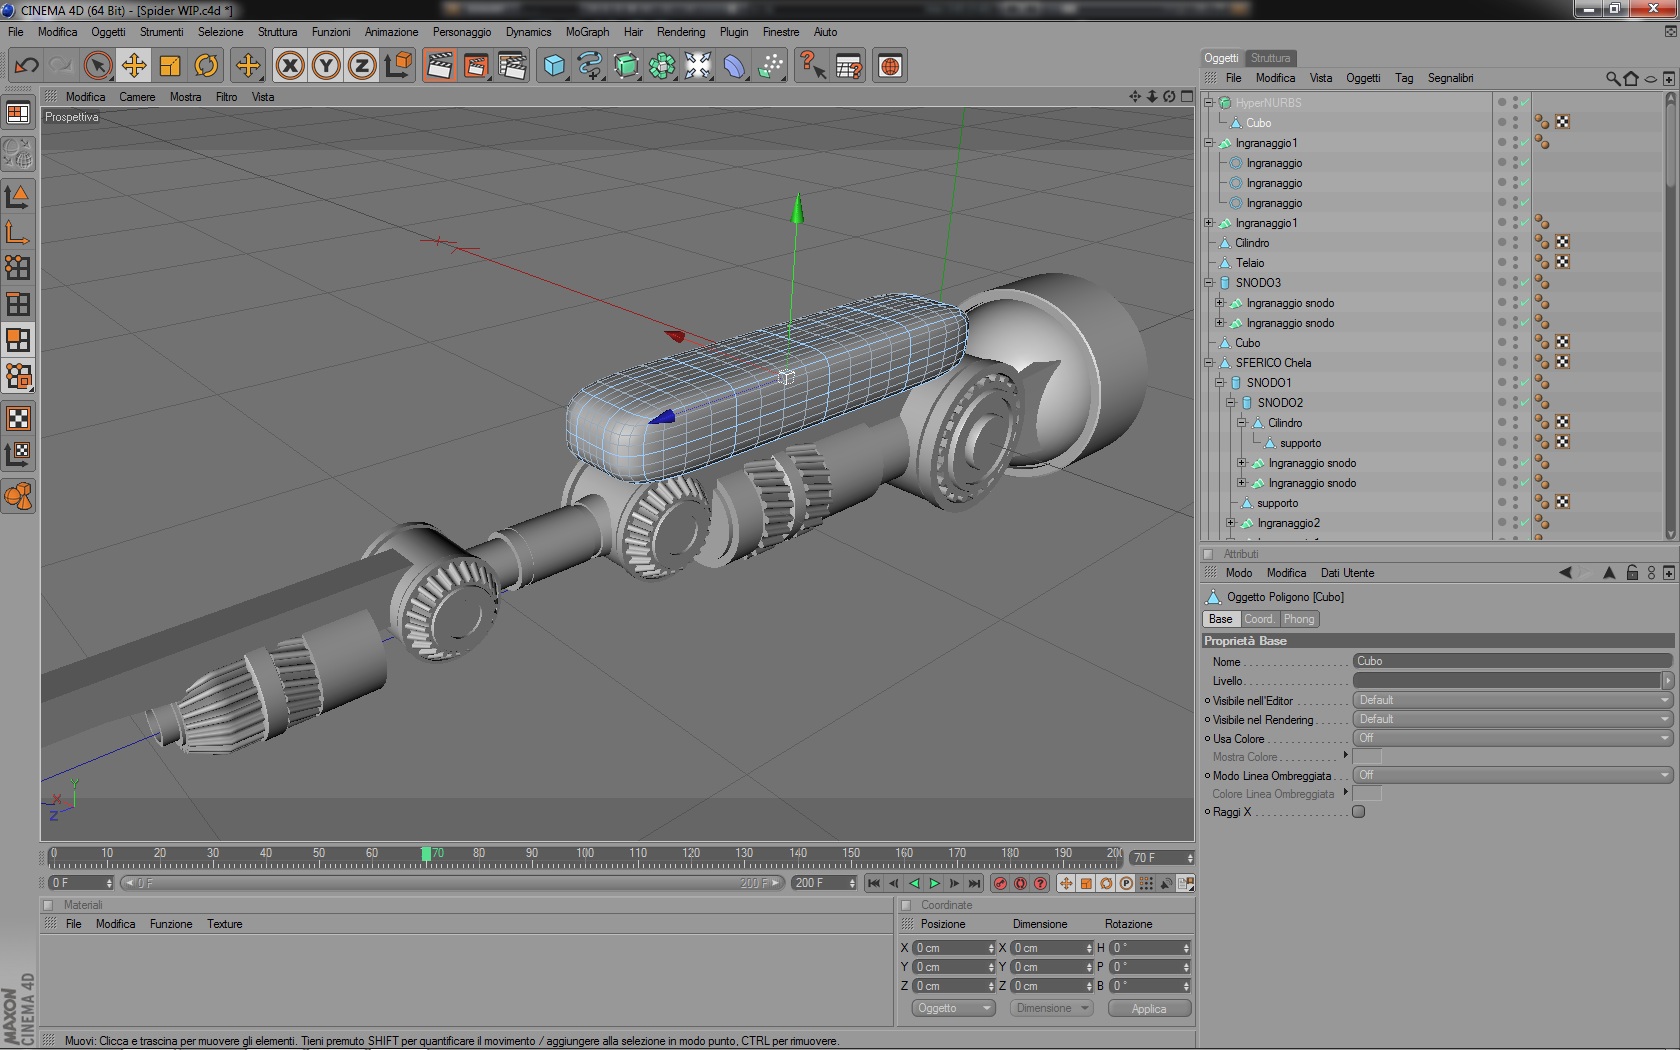
Task: Switch to Phong attribute tab
Action: pos(1299,619)
